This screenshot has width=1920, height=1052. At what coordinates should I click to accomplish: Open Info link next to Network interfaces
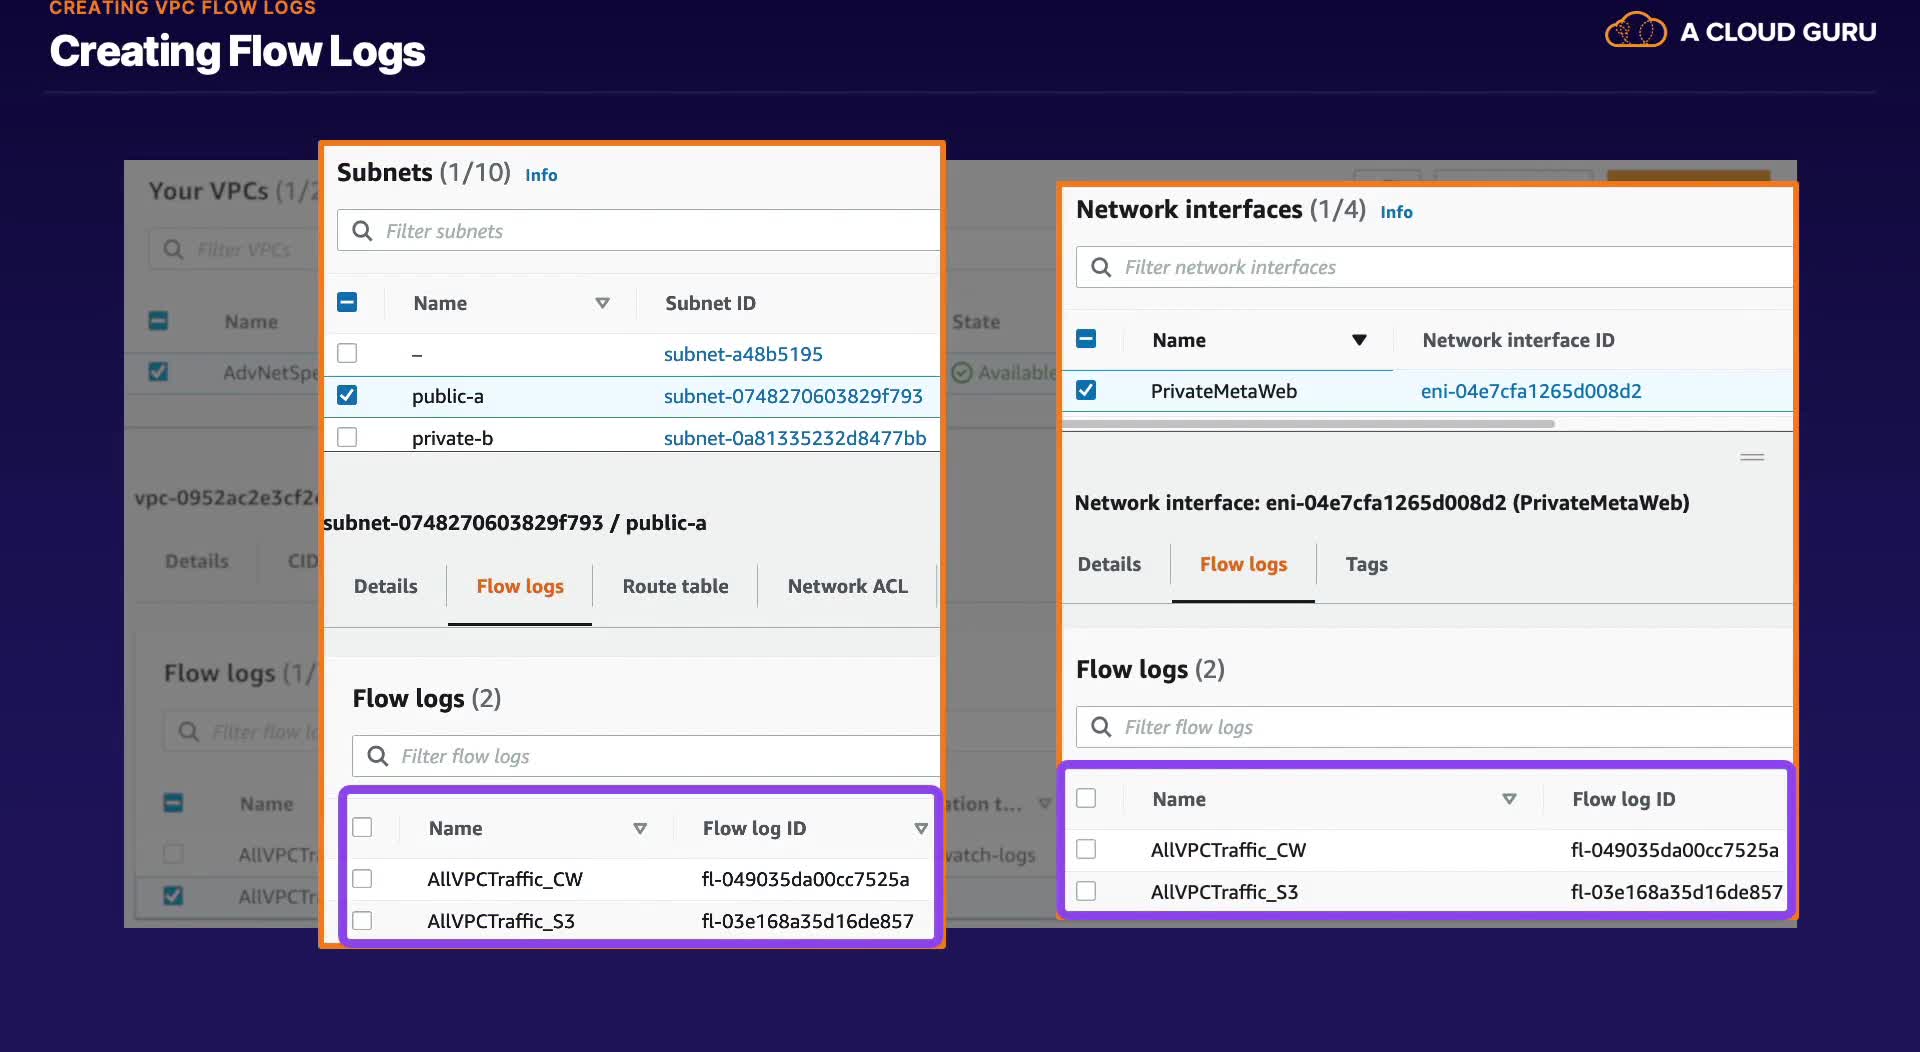point(1396,212)
